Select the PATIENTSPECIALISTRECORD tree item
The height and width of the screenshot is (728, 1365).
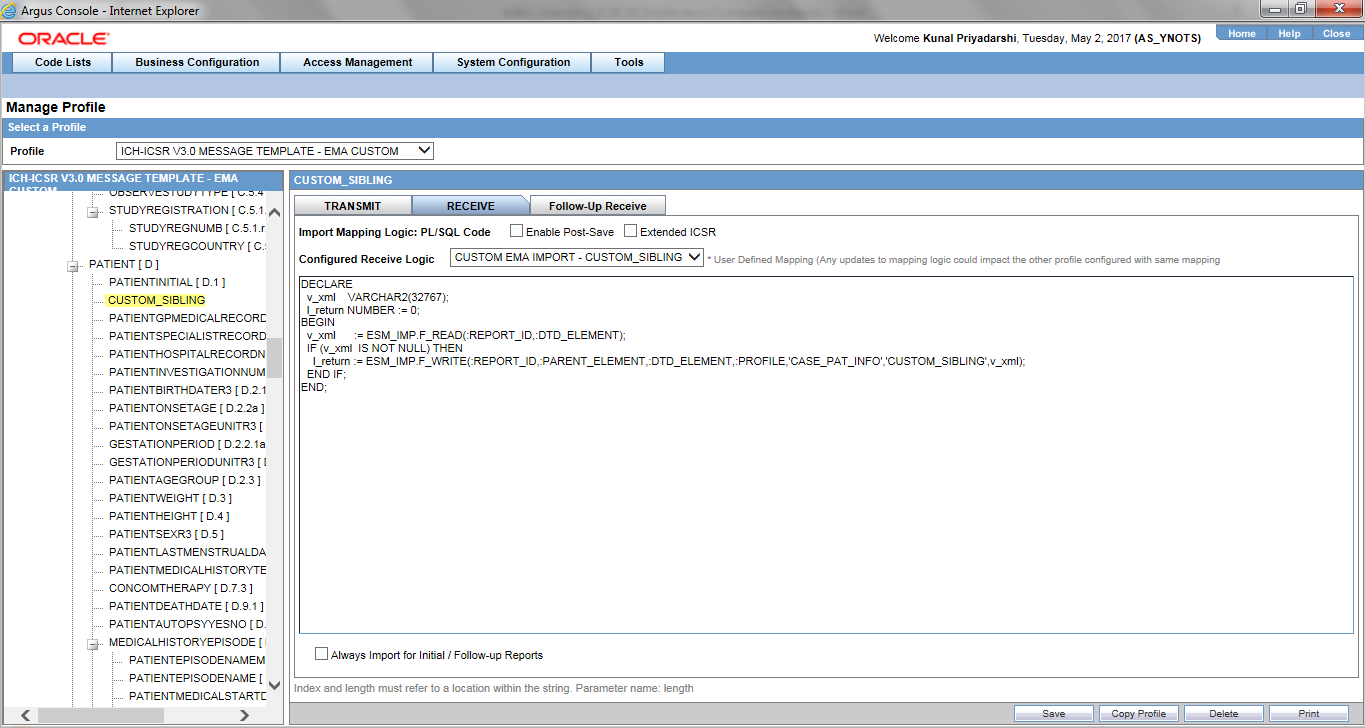coord(187,336)
